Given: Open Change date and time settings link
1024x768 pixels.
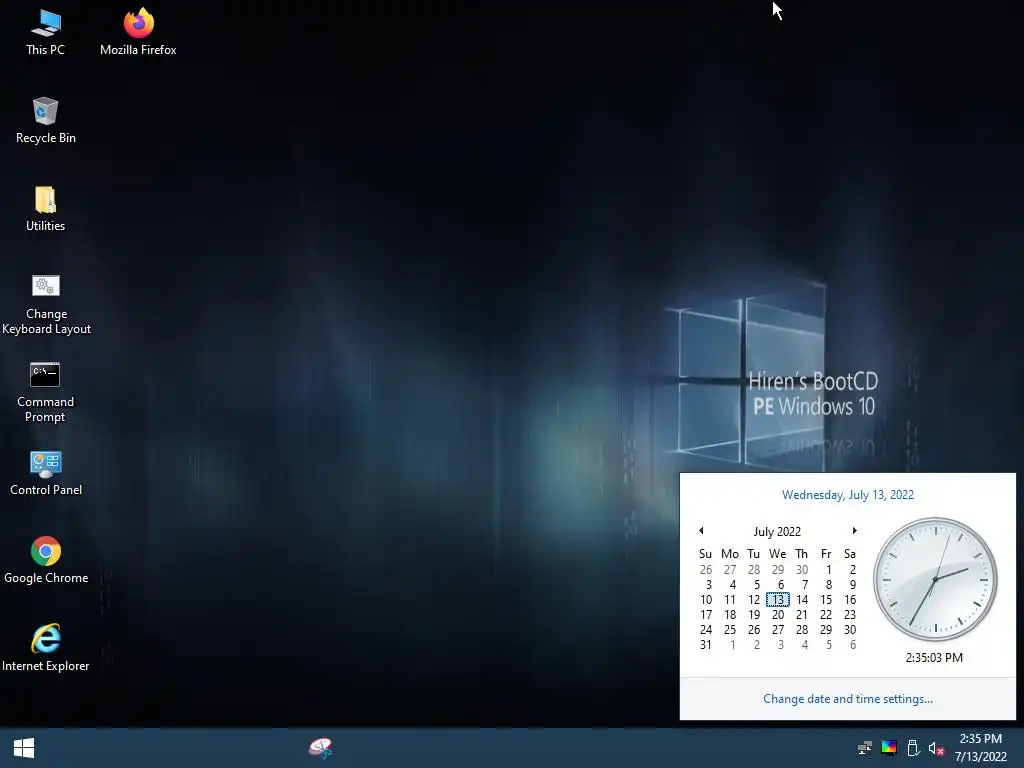Looking at the screenshot, I should click(x=848, y=699).
